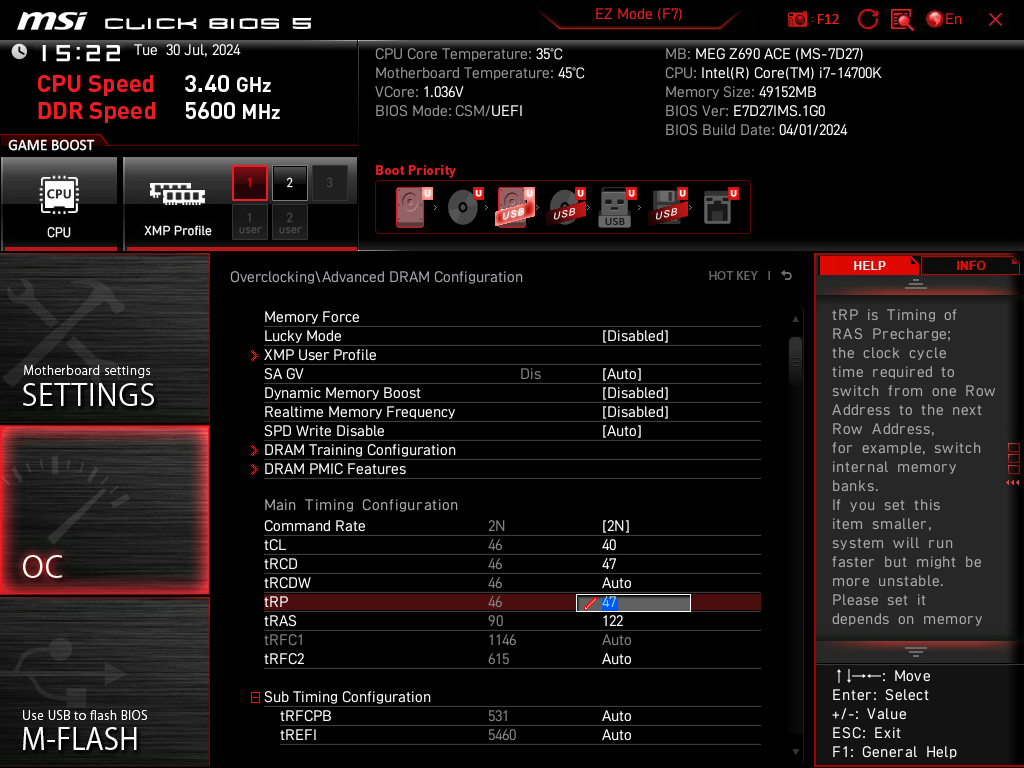Select USB floppy boot priority icon
This screenshot has width=1024, height=768.
667,207
